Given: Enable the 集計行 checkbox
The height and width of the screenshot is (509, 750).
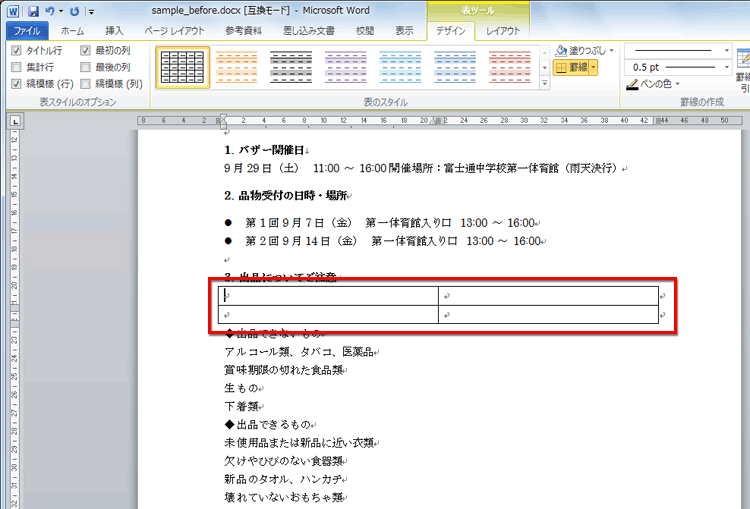Looking at the screenshot, I should pos(16,67).
